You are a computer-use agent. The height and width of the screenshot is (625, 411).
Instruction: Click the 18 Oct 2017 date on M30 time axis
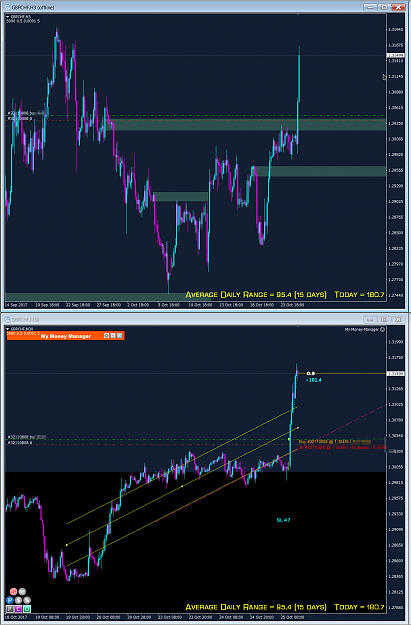click(x=16, y=617)
